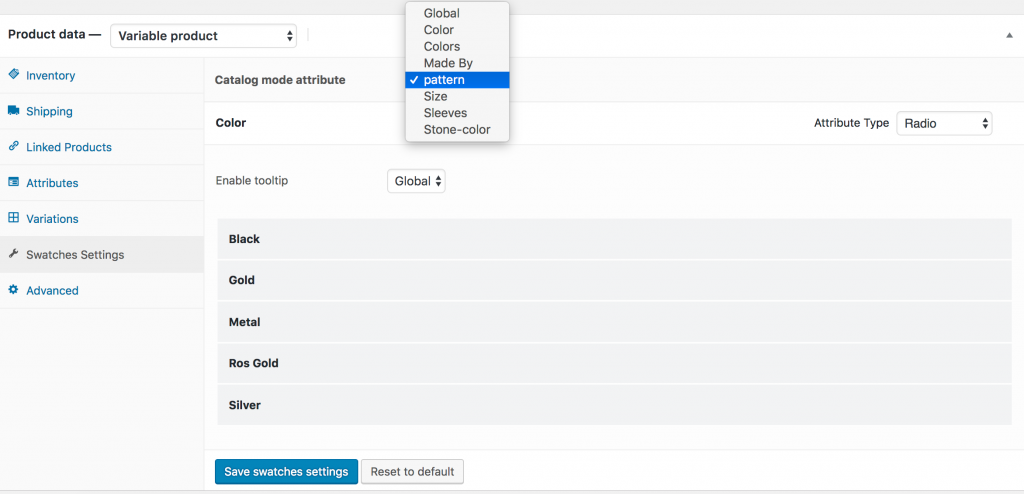1024x494 pixels.
Task: Pick the checked pattern option
Action: click(444, 80)
